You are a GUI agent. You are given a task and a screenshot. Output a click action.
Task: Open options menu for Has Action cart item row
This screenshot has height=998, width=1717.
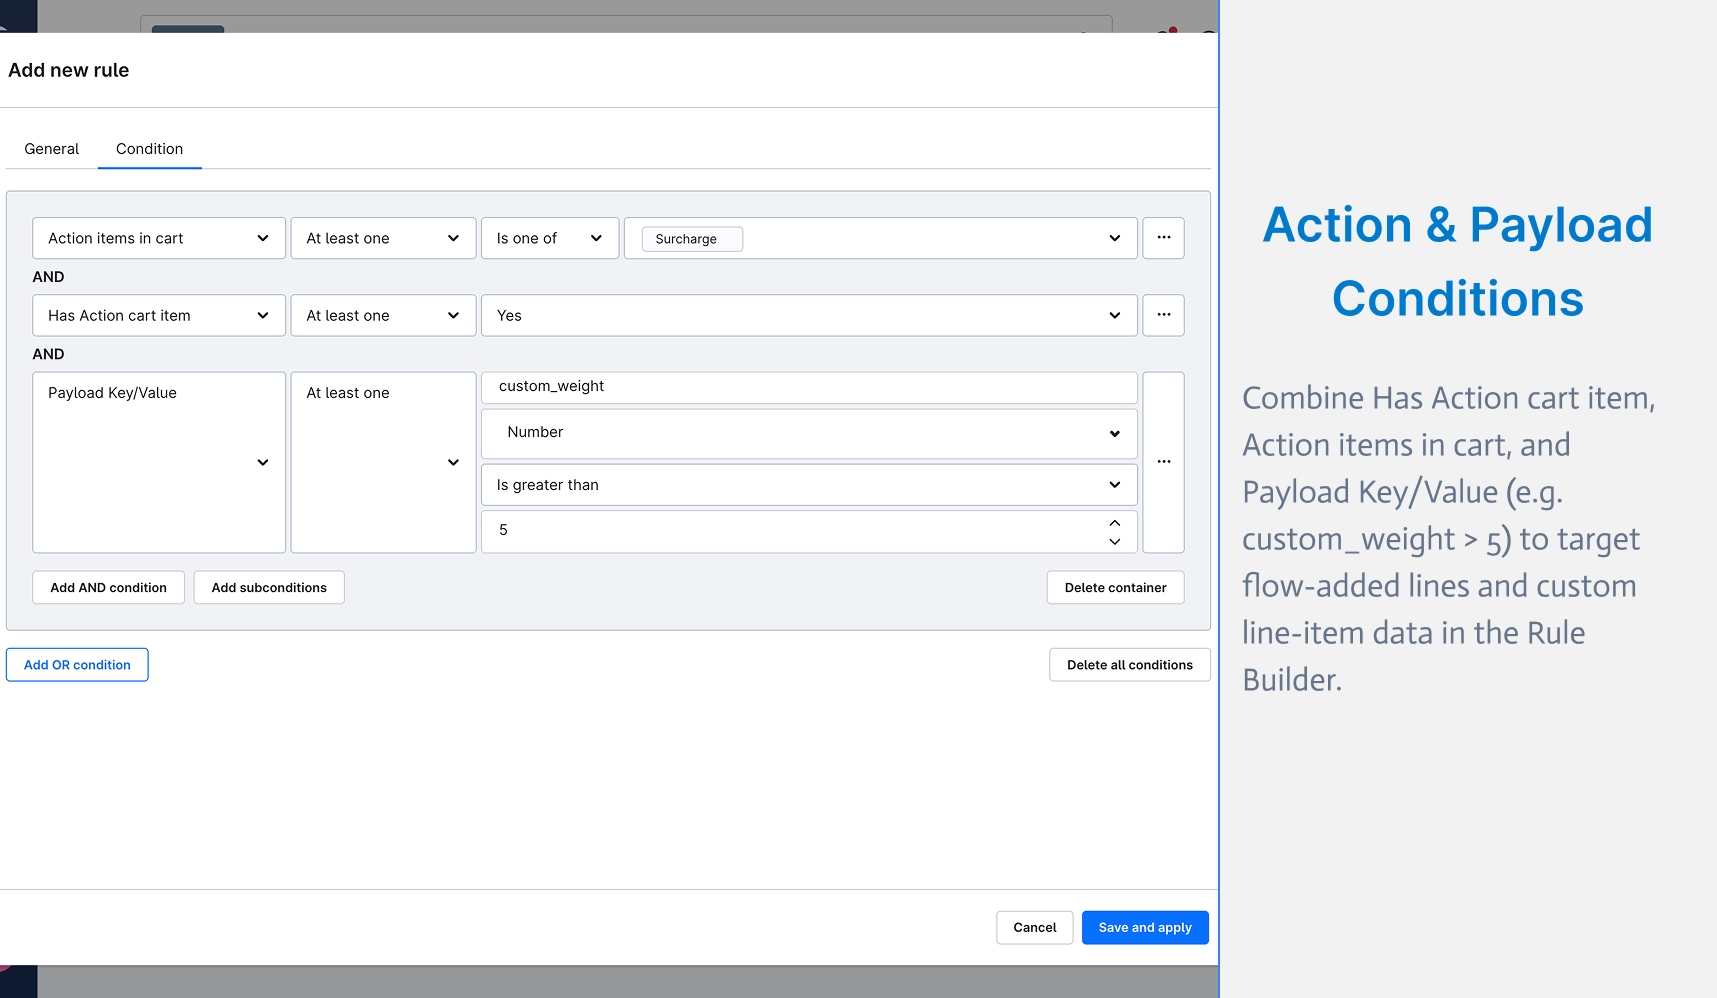tap(1163, 315)
